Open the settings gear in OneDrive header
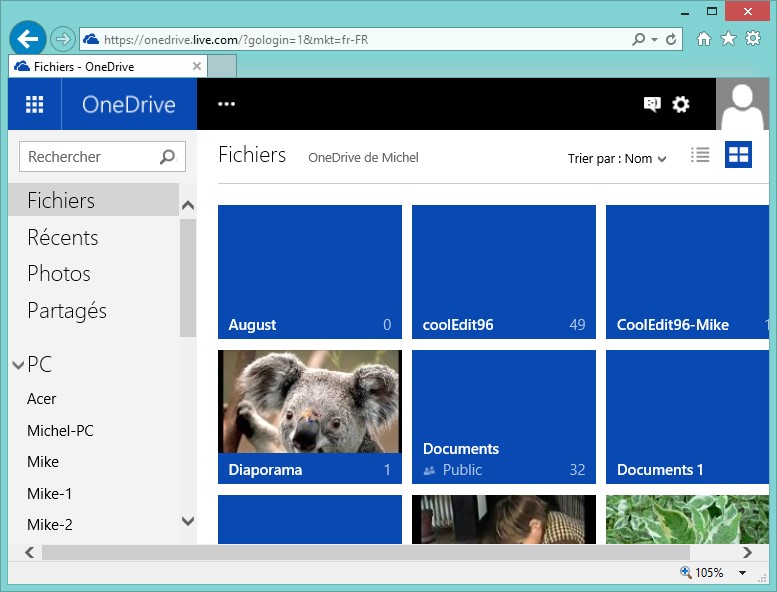 (x=681, y=104)
